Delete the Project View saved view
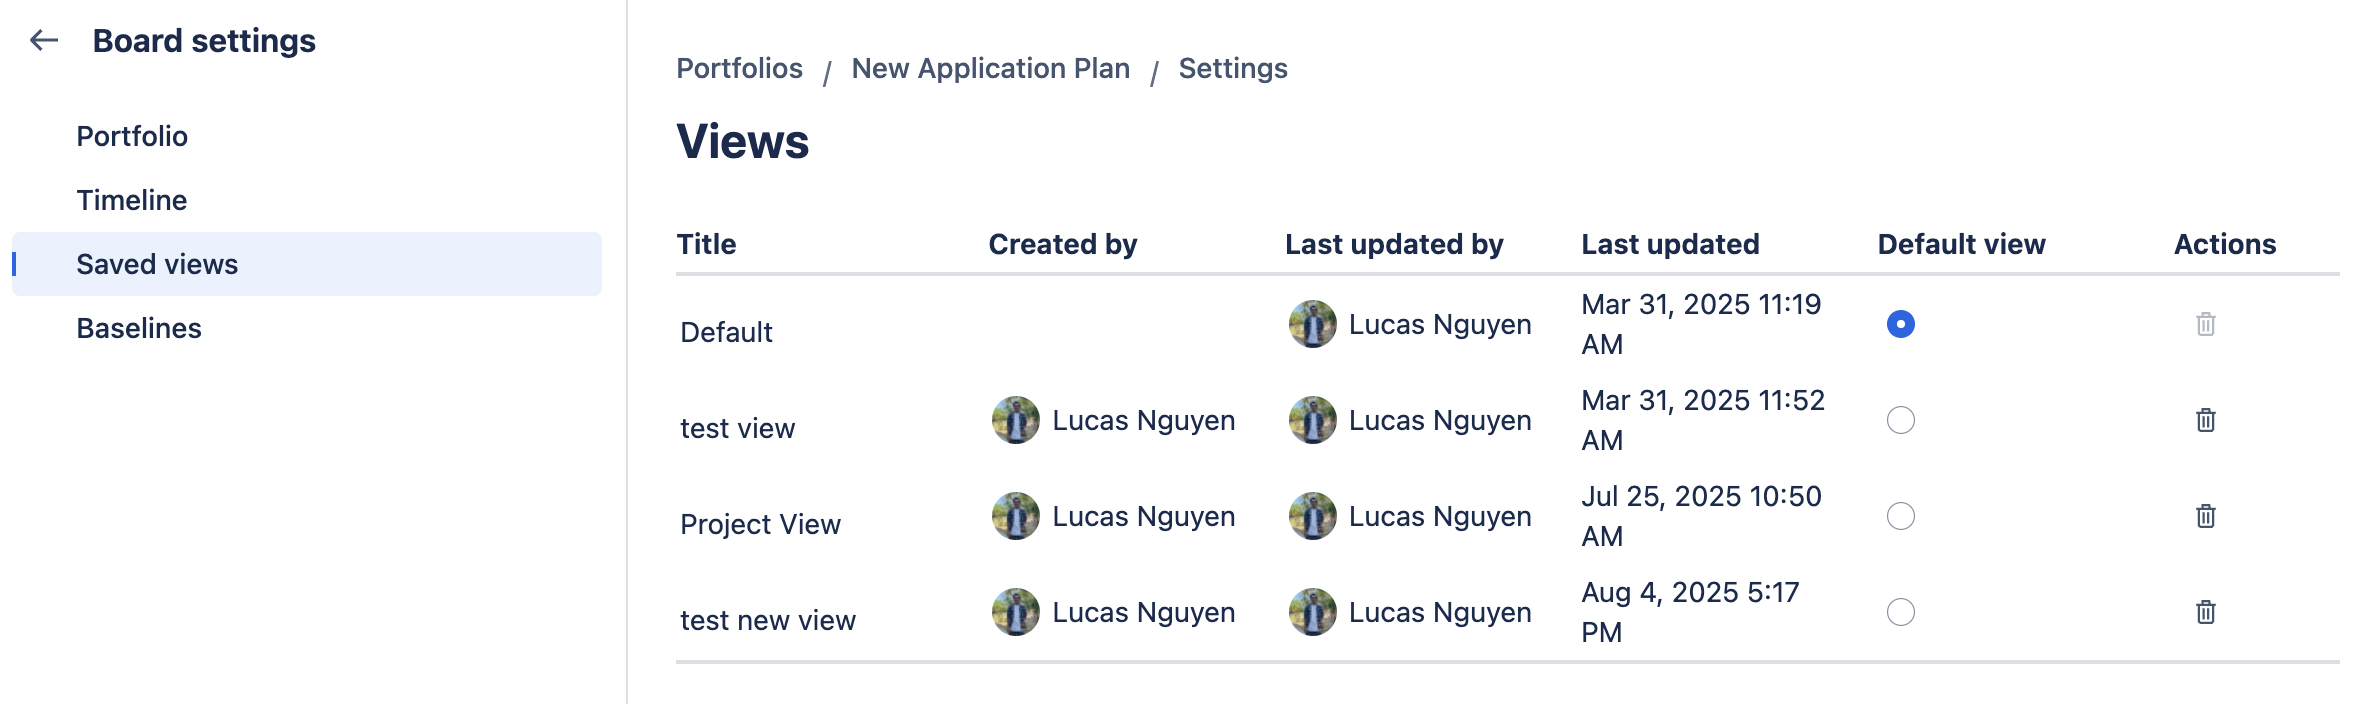 2205,516
